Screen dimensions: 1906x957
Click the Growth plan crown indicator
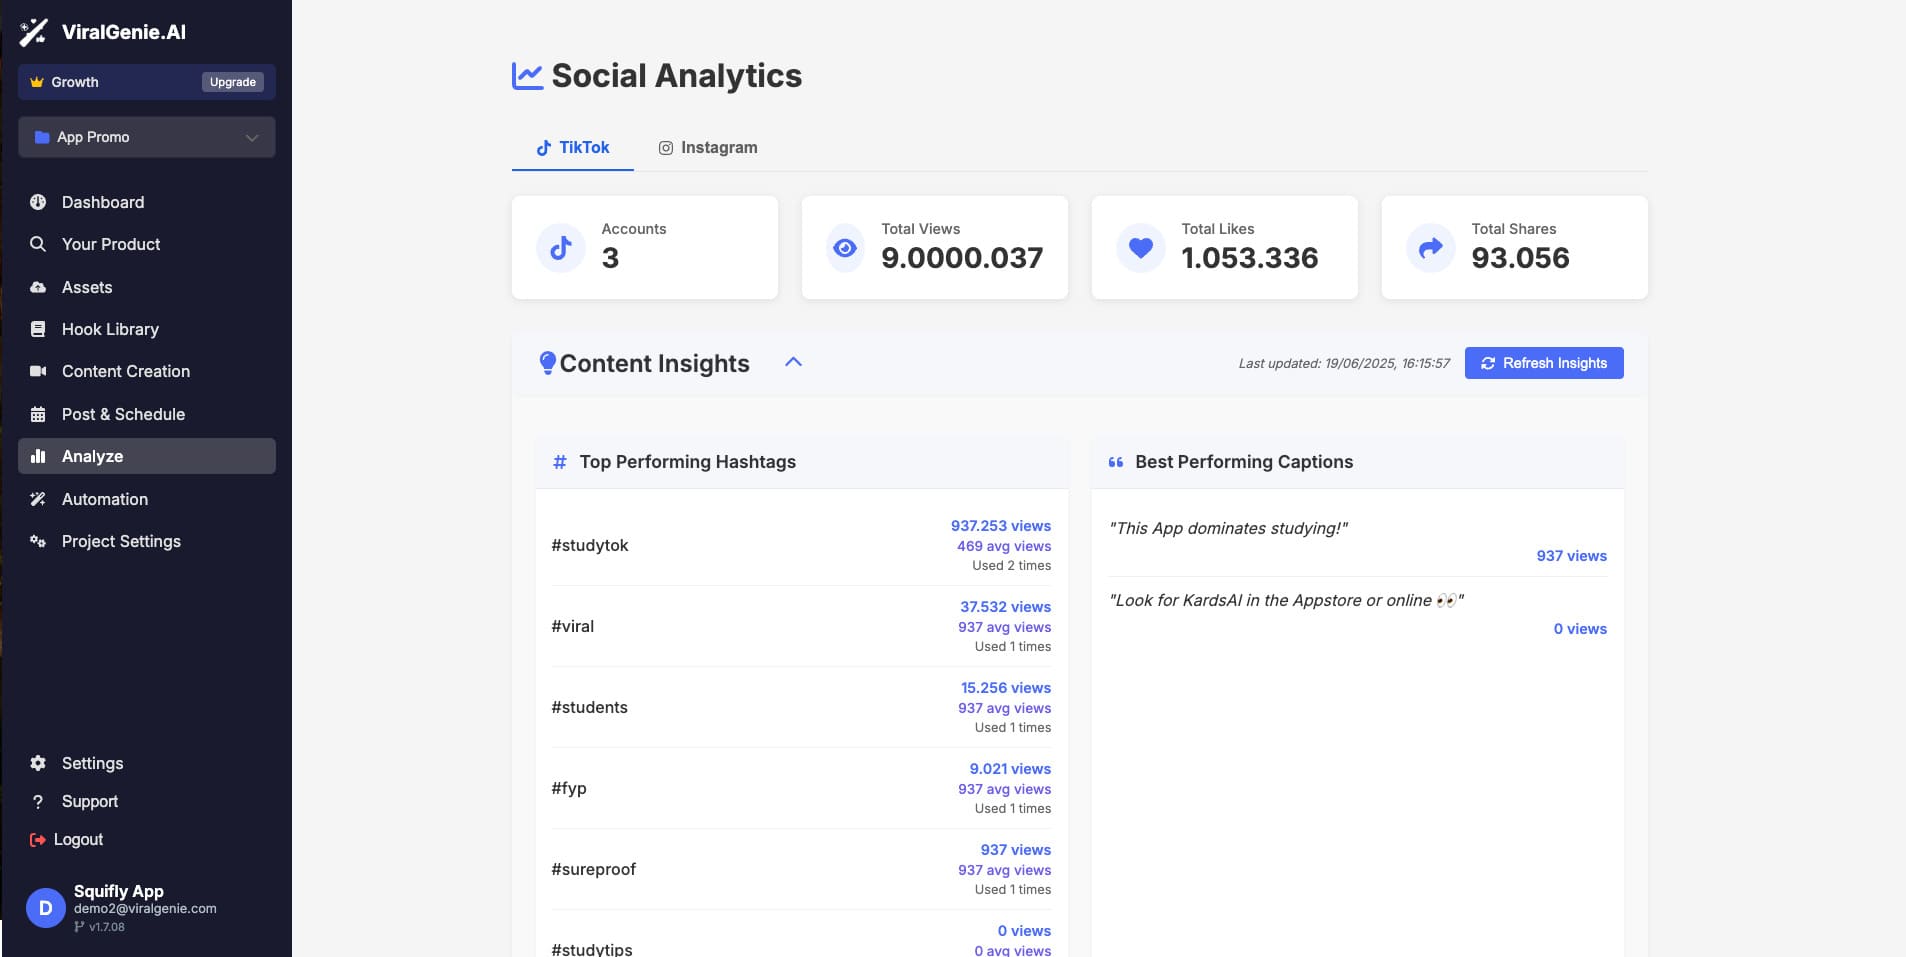point(36,81)
